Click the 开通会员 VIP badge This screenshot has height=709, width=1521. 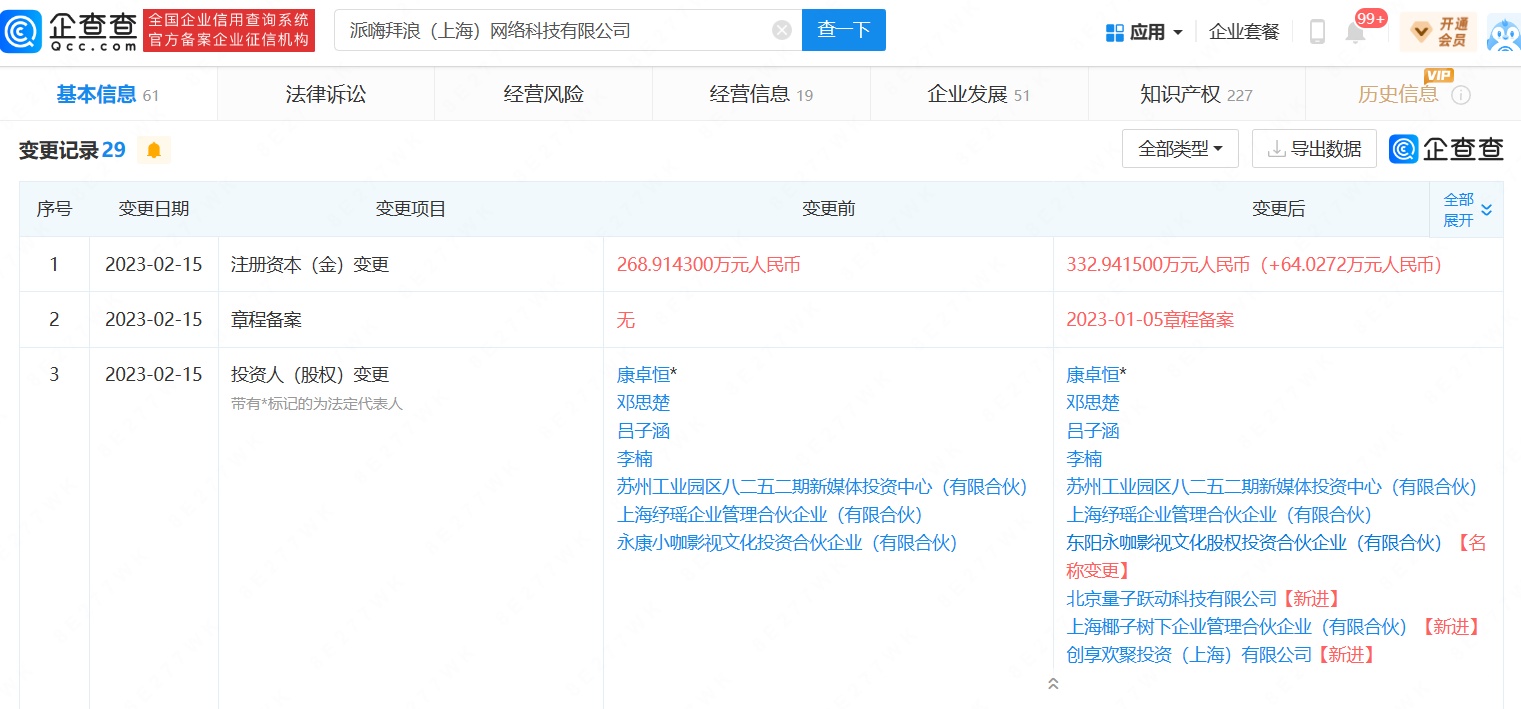[1438, 32]
